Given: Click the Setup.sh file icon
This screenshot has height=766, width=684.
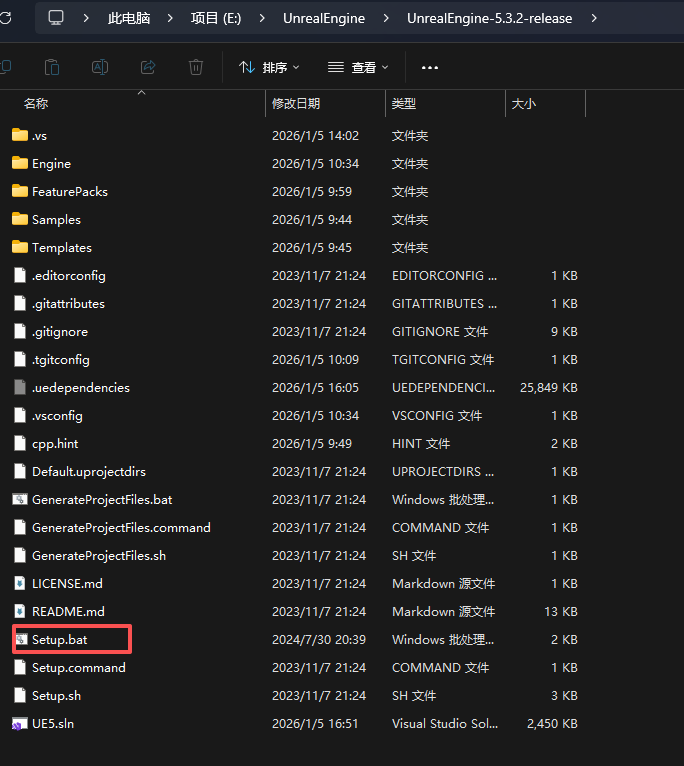Looking at the screenshot, I should pos(20,695).
